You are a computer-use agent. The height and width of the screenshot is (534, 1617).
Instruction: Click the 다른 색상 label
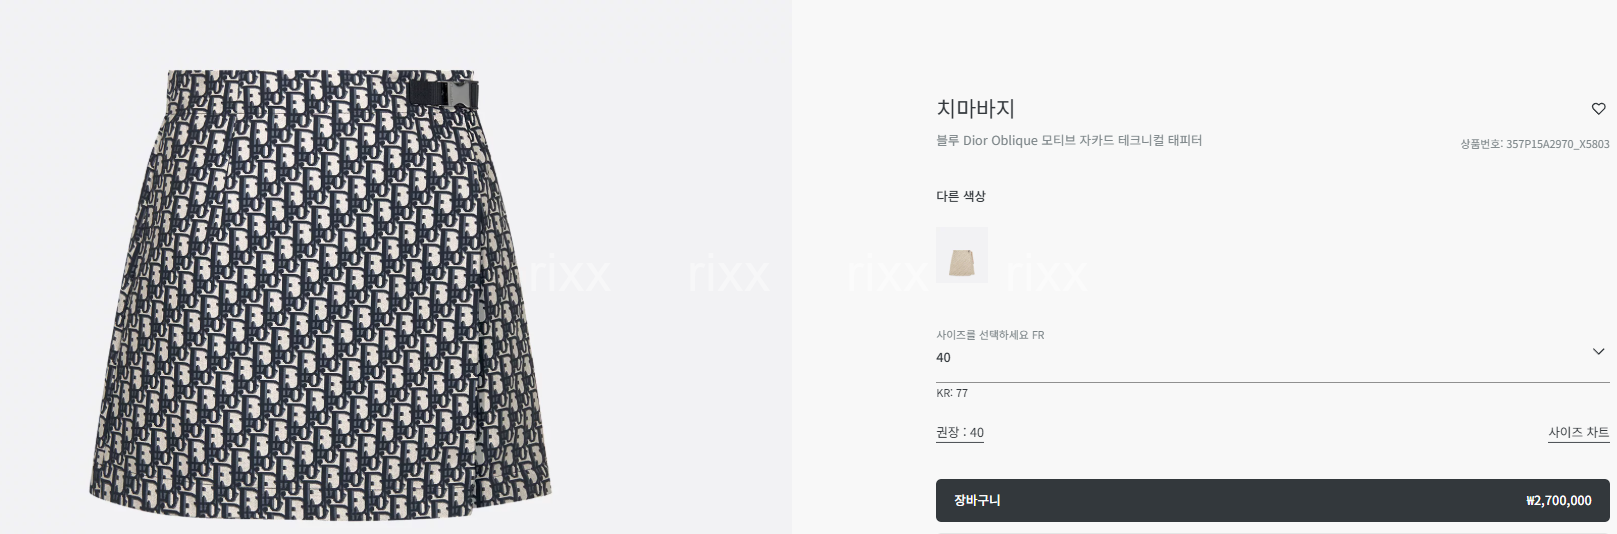coord(961,196)
